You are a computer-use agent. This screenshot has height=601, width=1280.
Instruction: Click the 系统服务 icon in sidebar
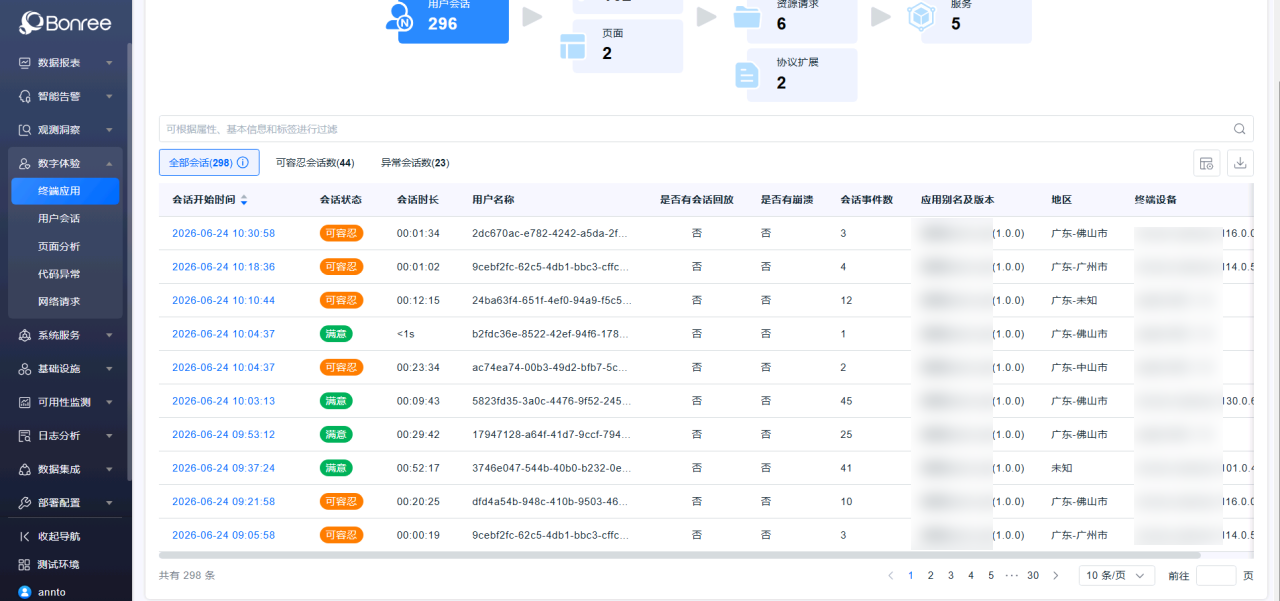point(25,335)
